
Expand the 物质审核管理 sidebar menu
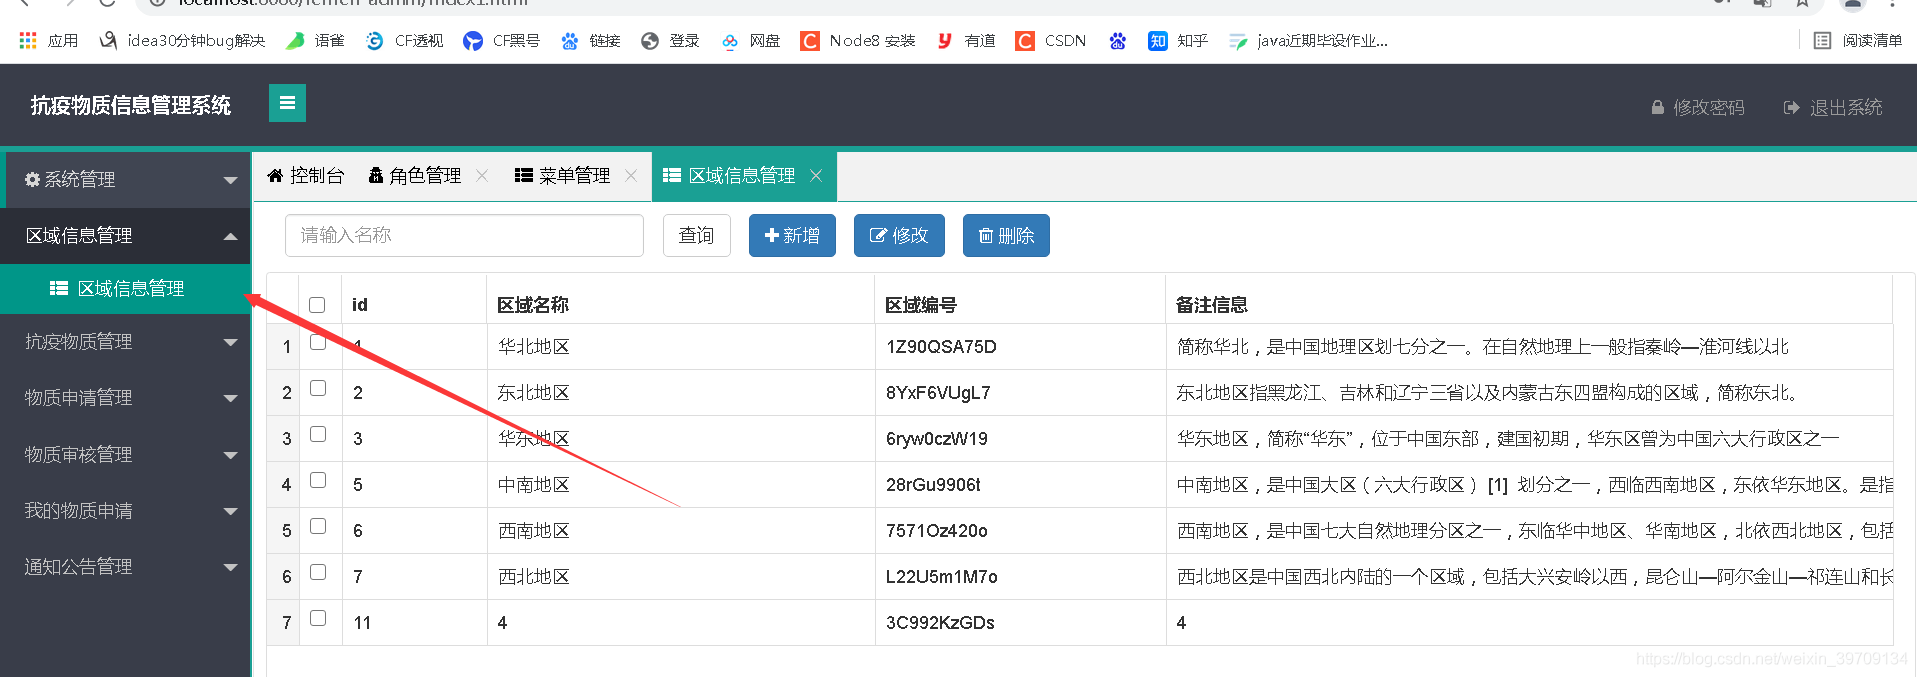(125, 455)
